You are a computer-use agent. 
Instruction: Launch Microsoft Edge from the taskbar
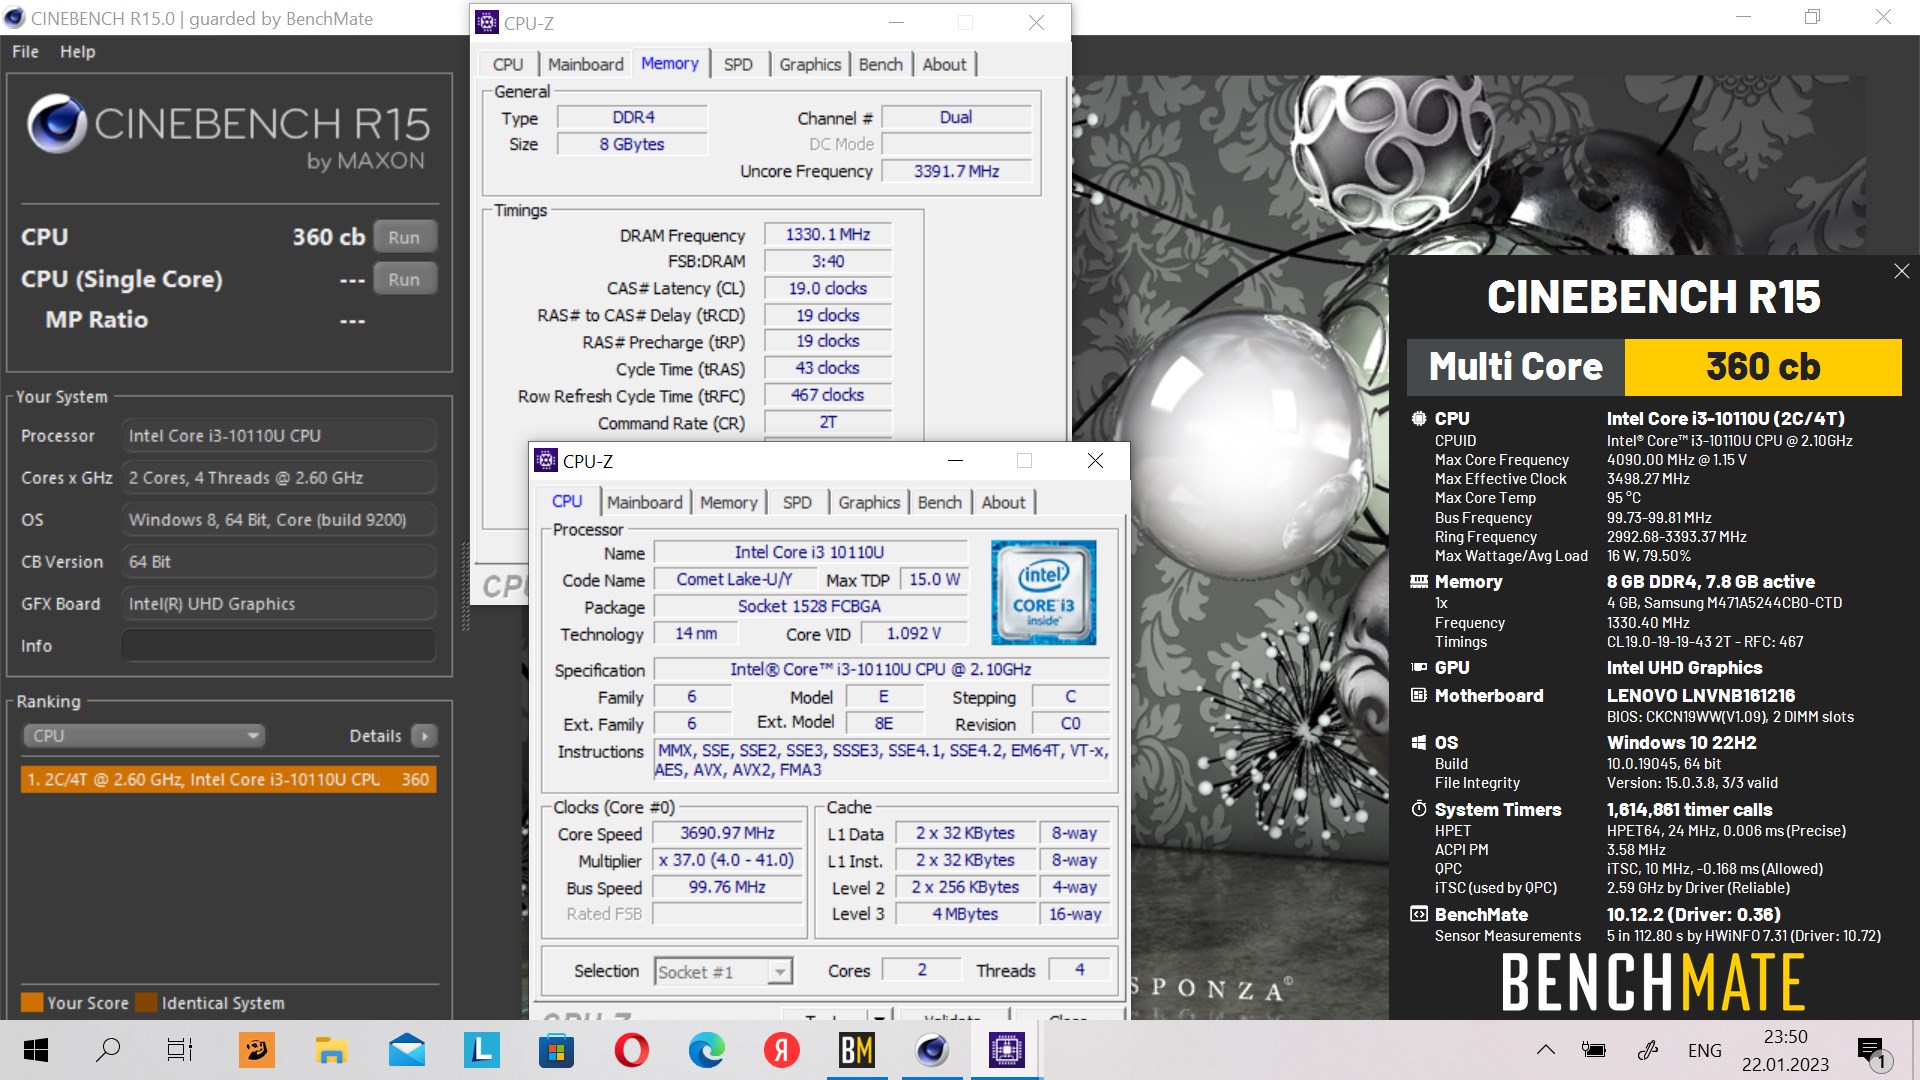pos(706,1050)
